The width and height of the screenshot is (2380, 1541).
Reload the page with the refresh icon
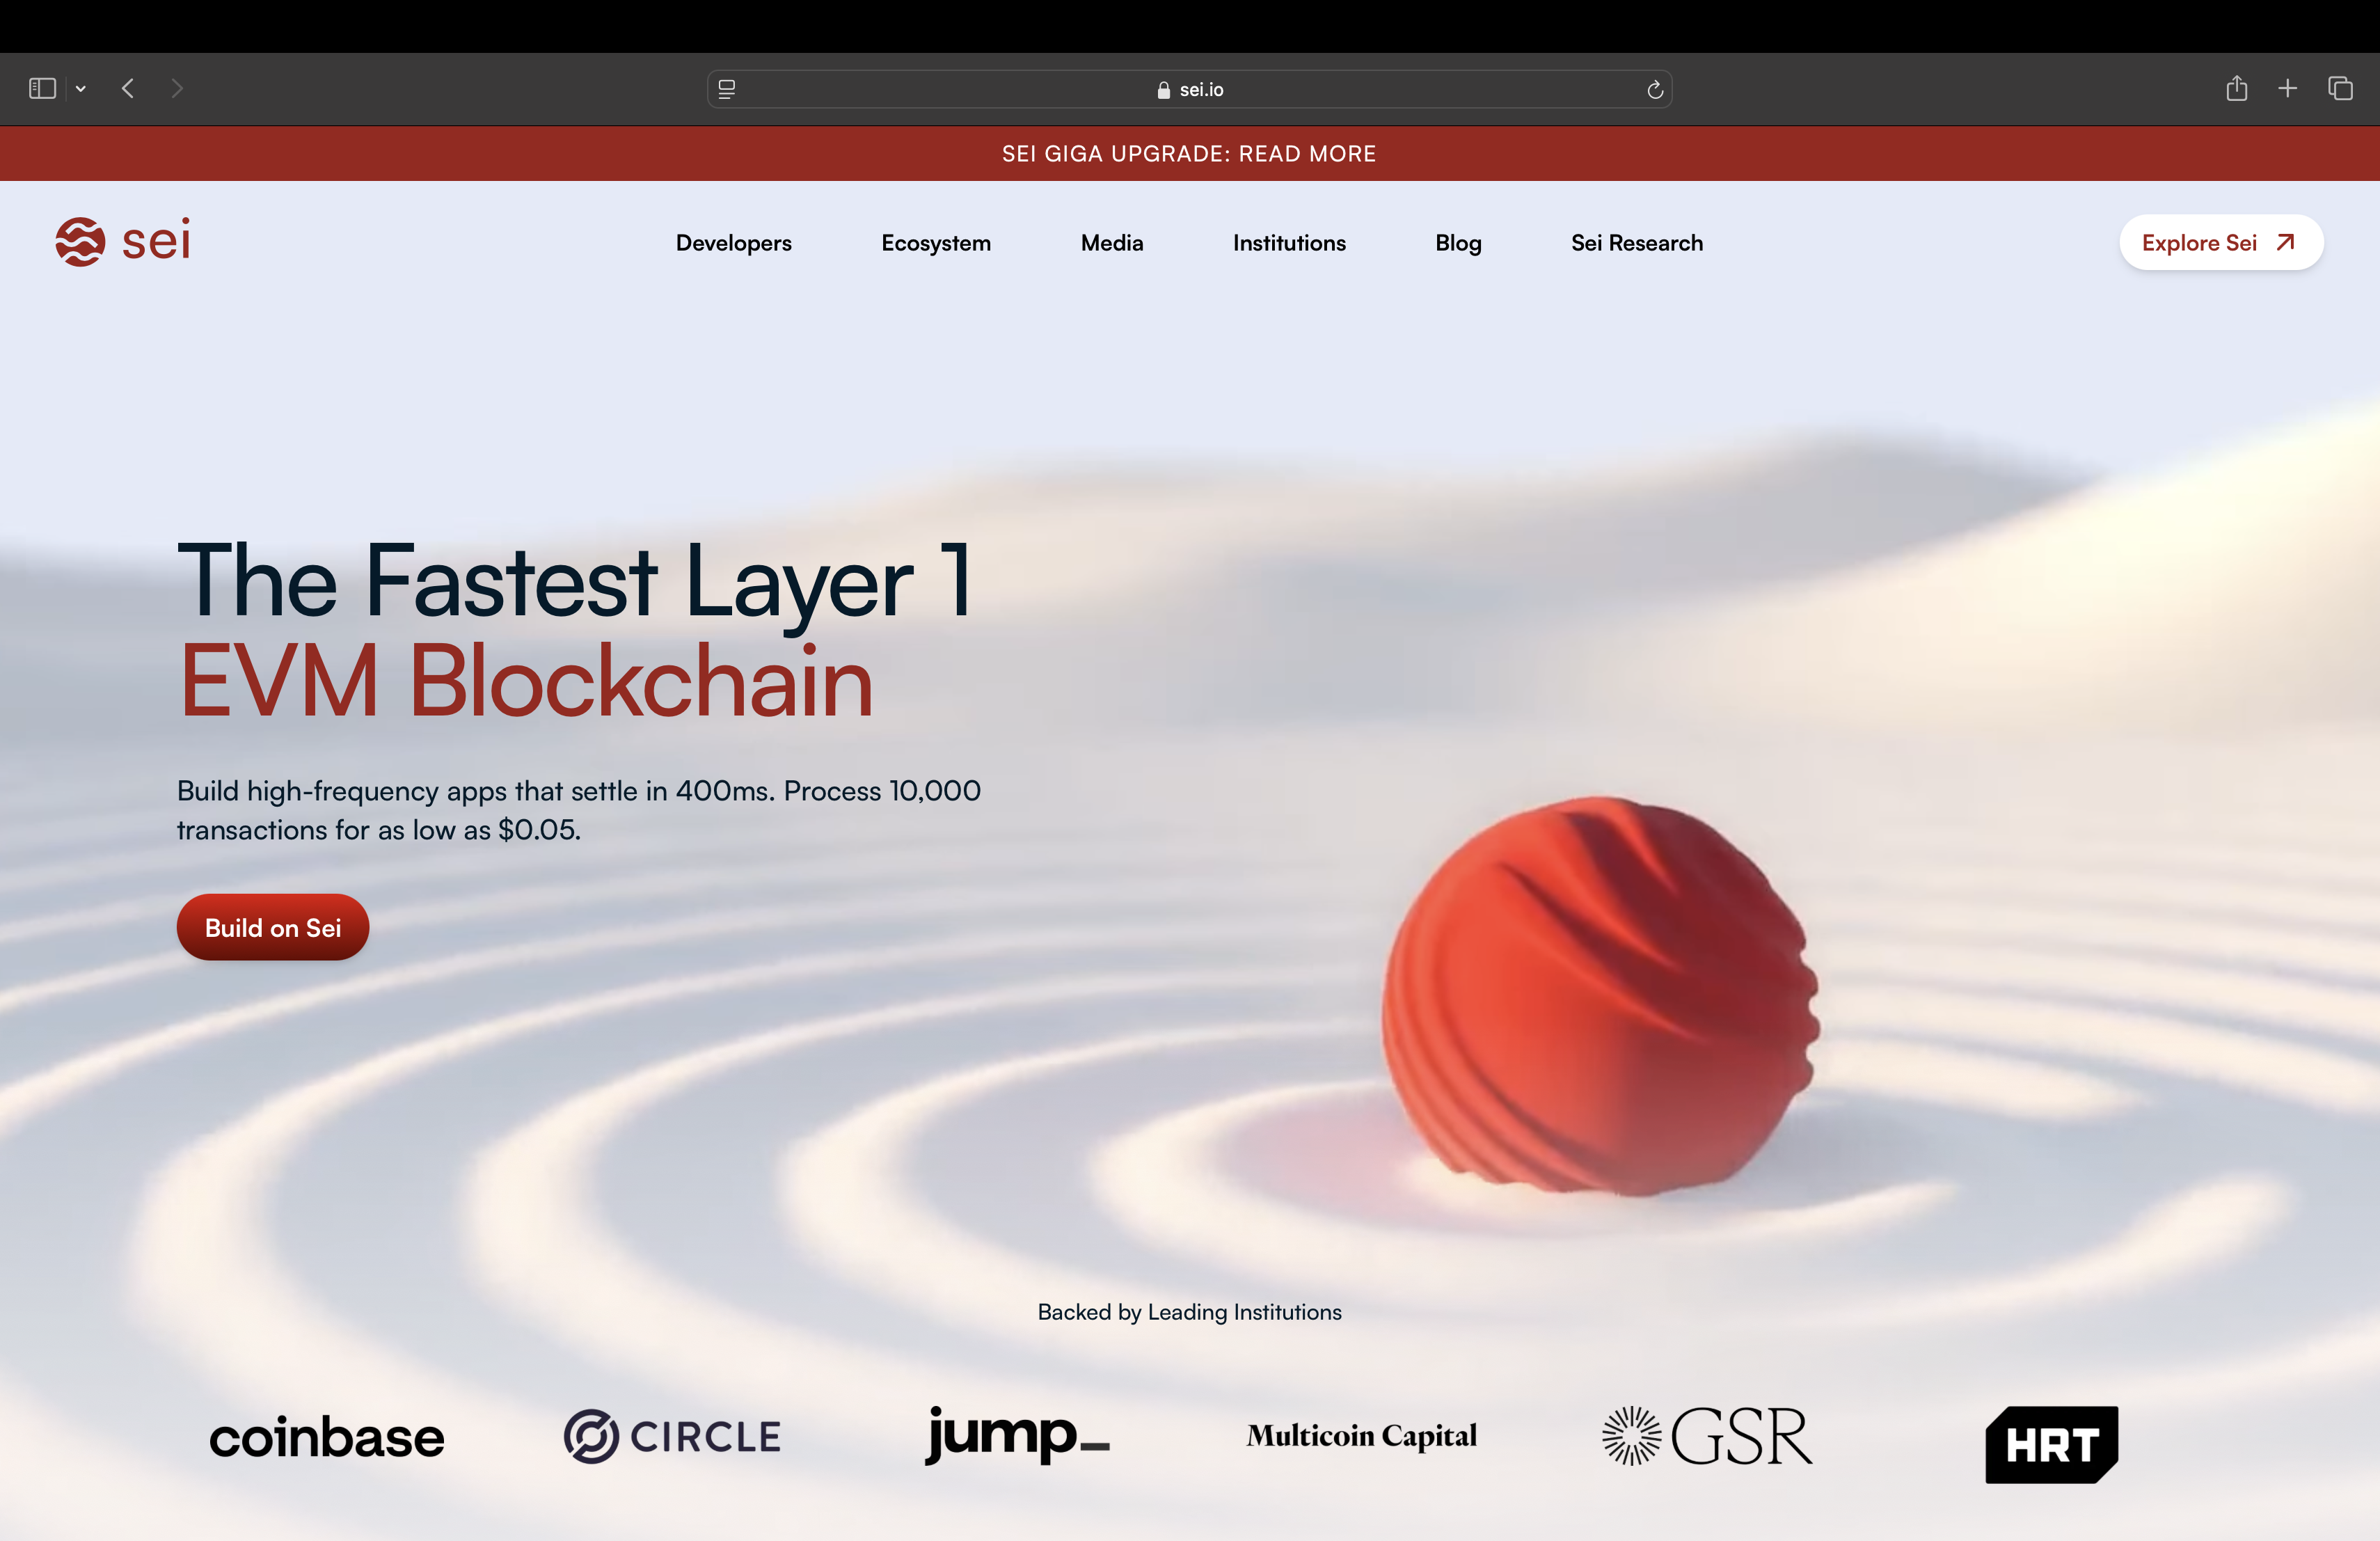click(x=1655, y=90)
